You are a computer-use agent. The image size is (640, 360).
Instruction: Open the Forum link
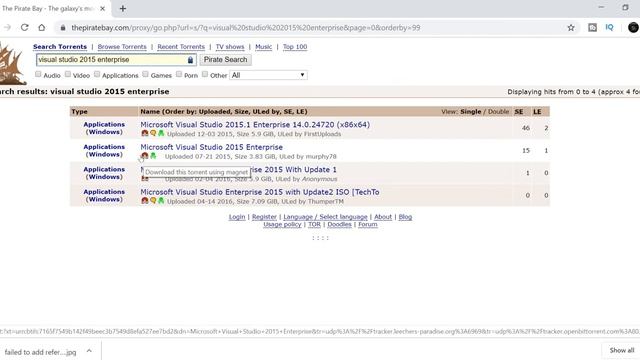pos(368,224)
